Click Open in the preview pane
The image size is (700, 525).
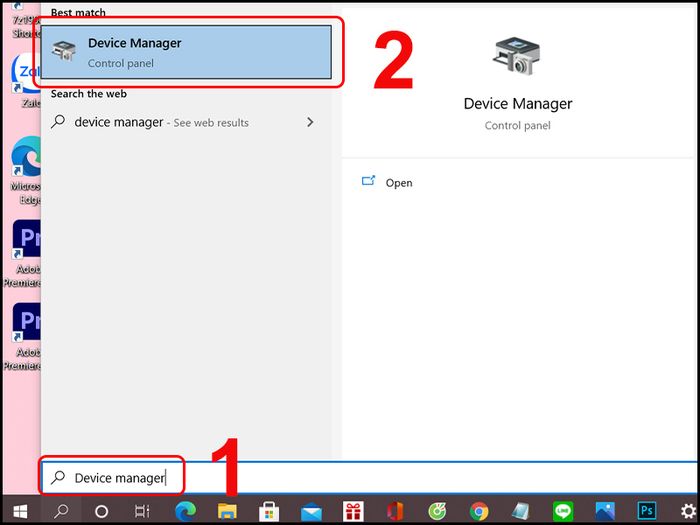coord(399,183)
